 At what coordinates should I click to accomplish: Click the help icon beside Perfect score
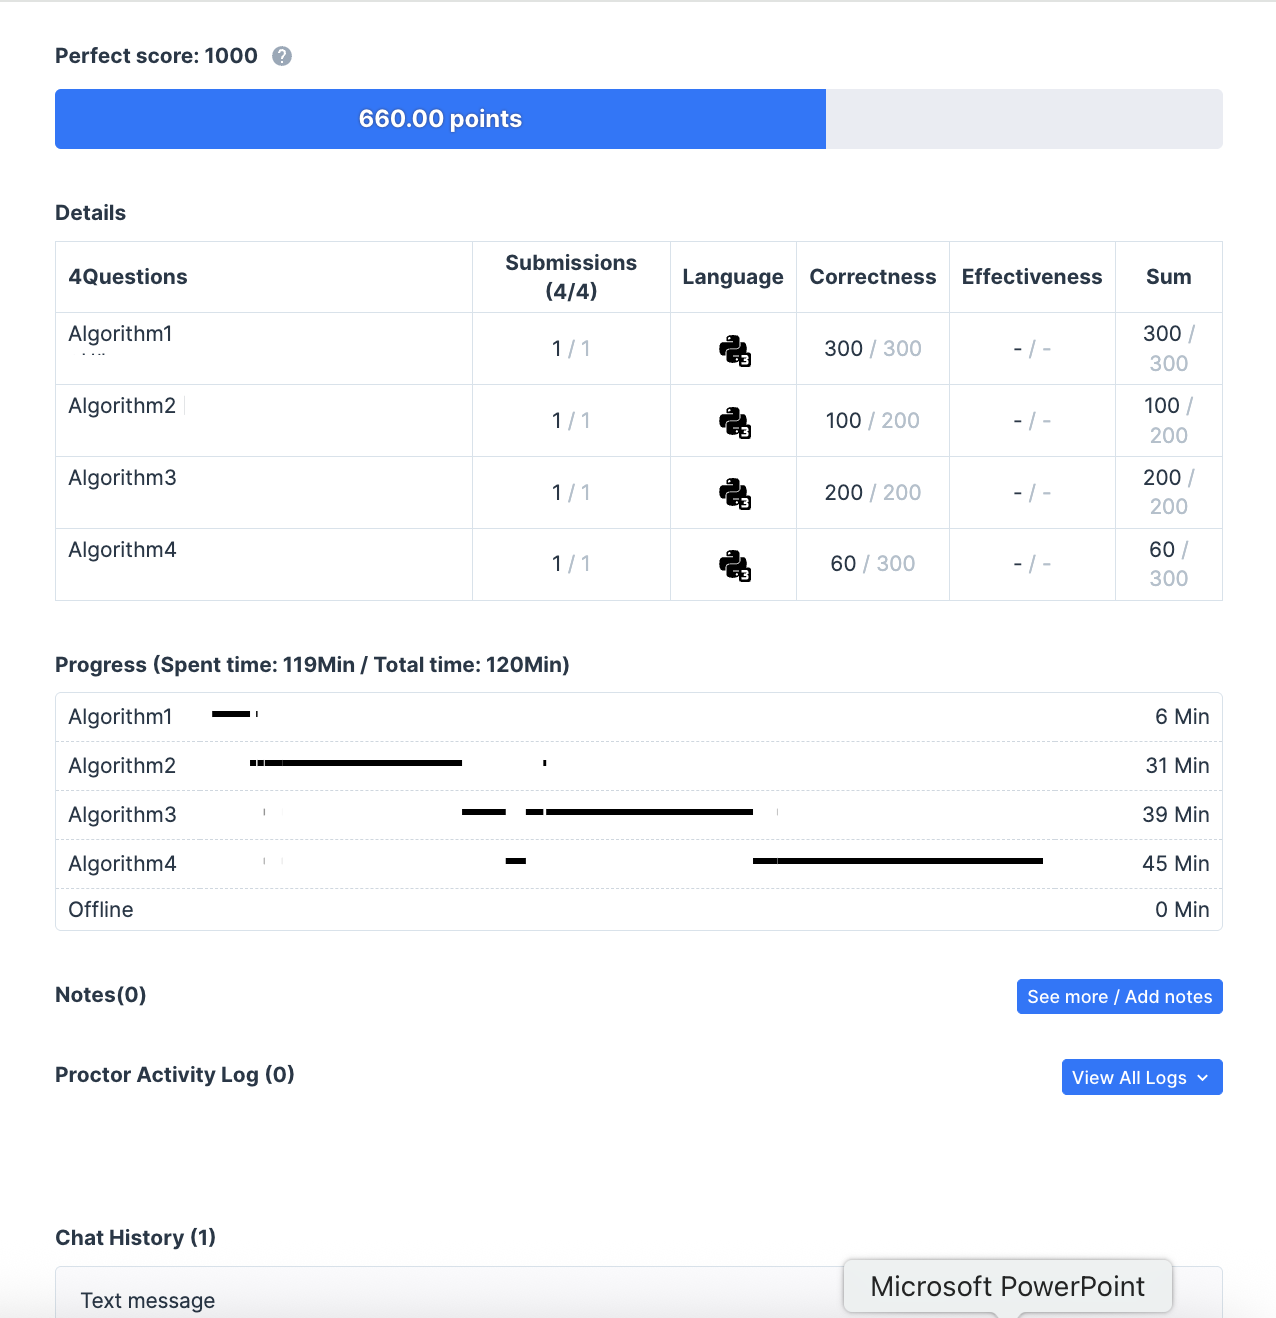pos(282,56)
